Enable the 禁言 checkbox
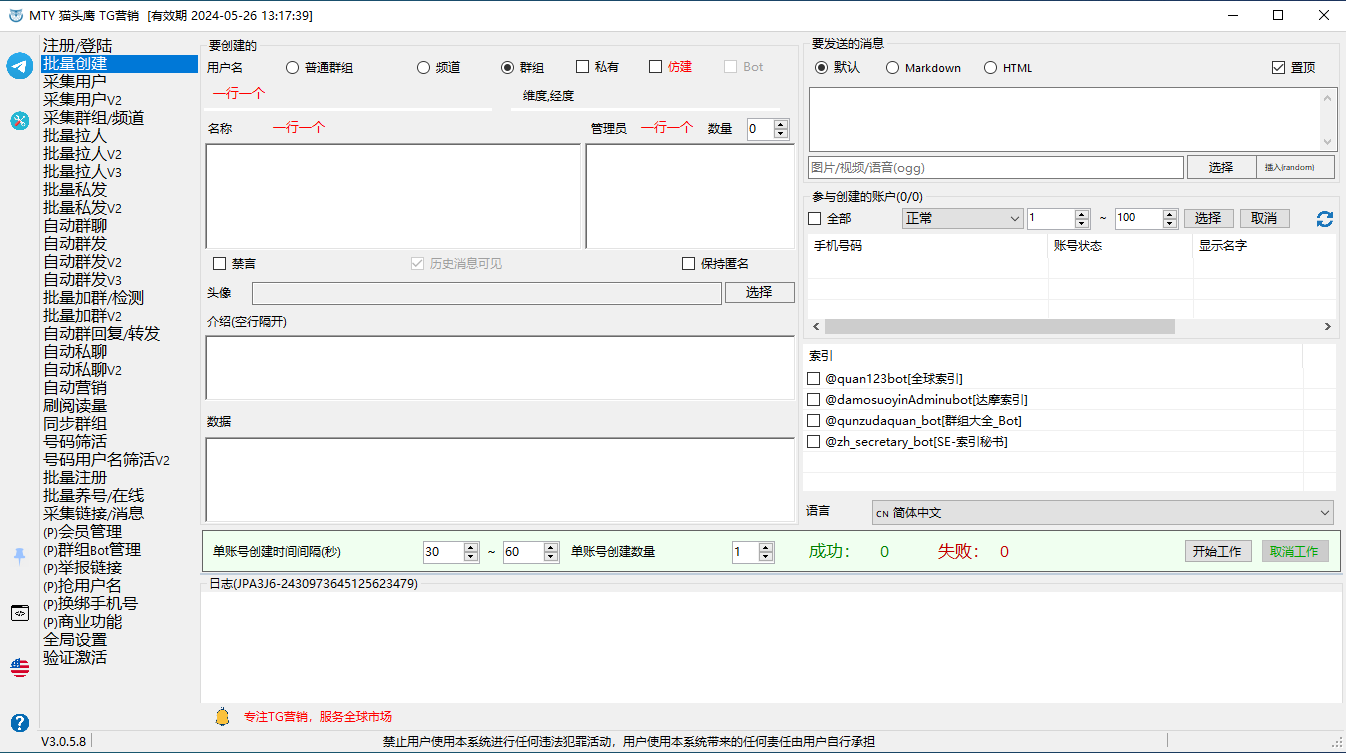 point(220,264)
